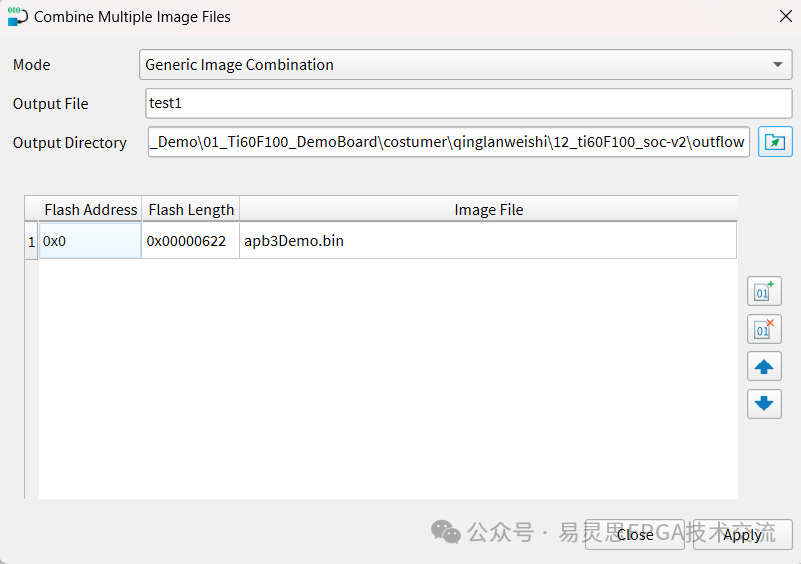Browse for output directory folder icon
This screenshot has width=801, height=564.
tap(774, 142)
